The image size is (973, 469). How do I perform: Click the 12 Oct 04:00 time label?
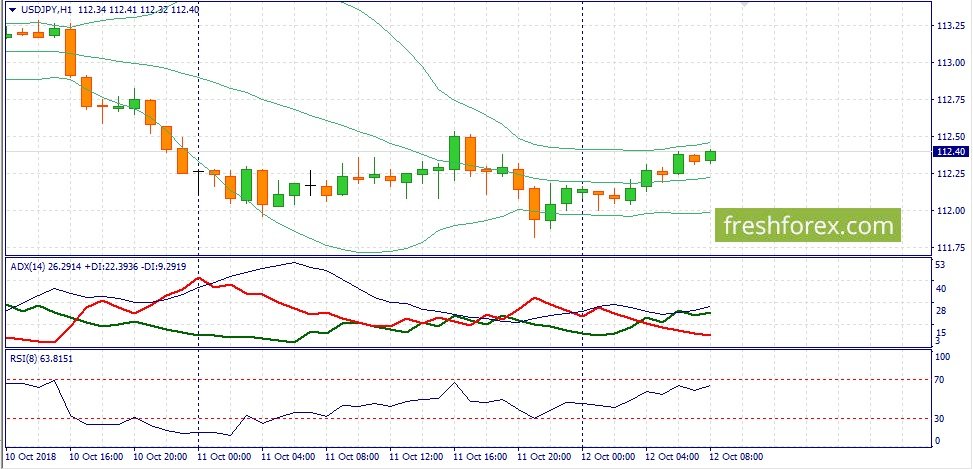670,456
